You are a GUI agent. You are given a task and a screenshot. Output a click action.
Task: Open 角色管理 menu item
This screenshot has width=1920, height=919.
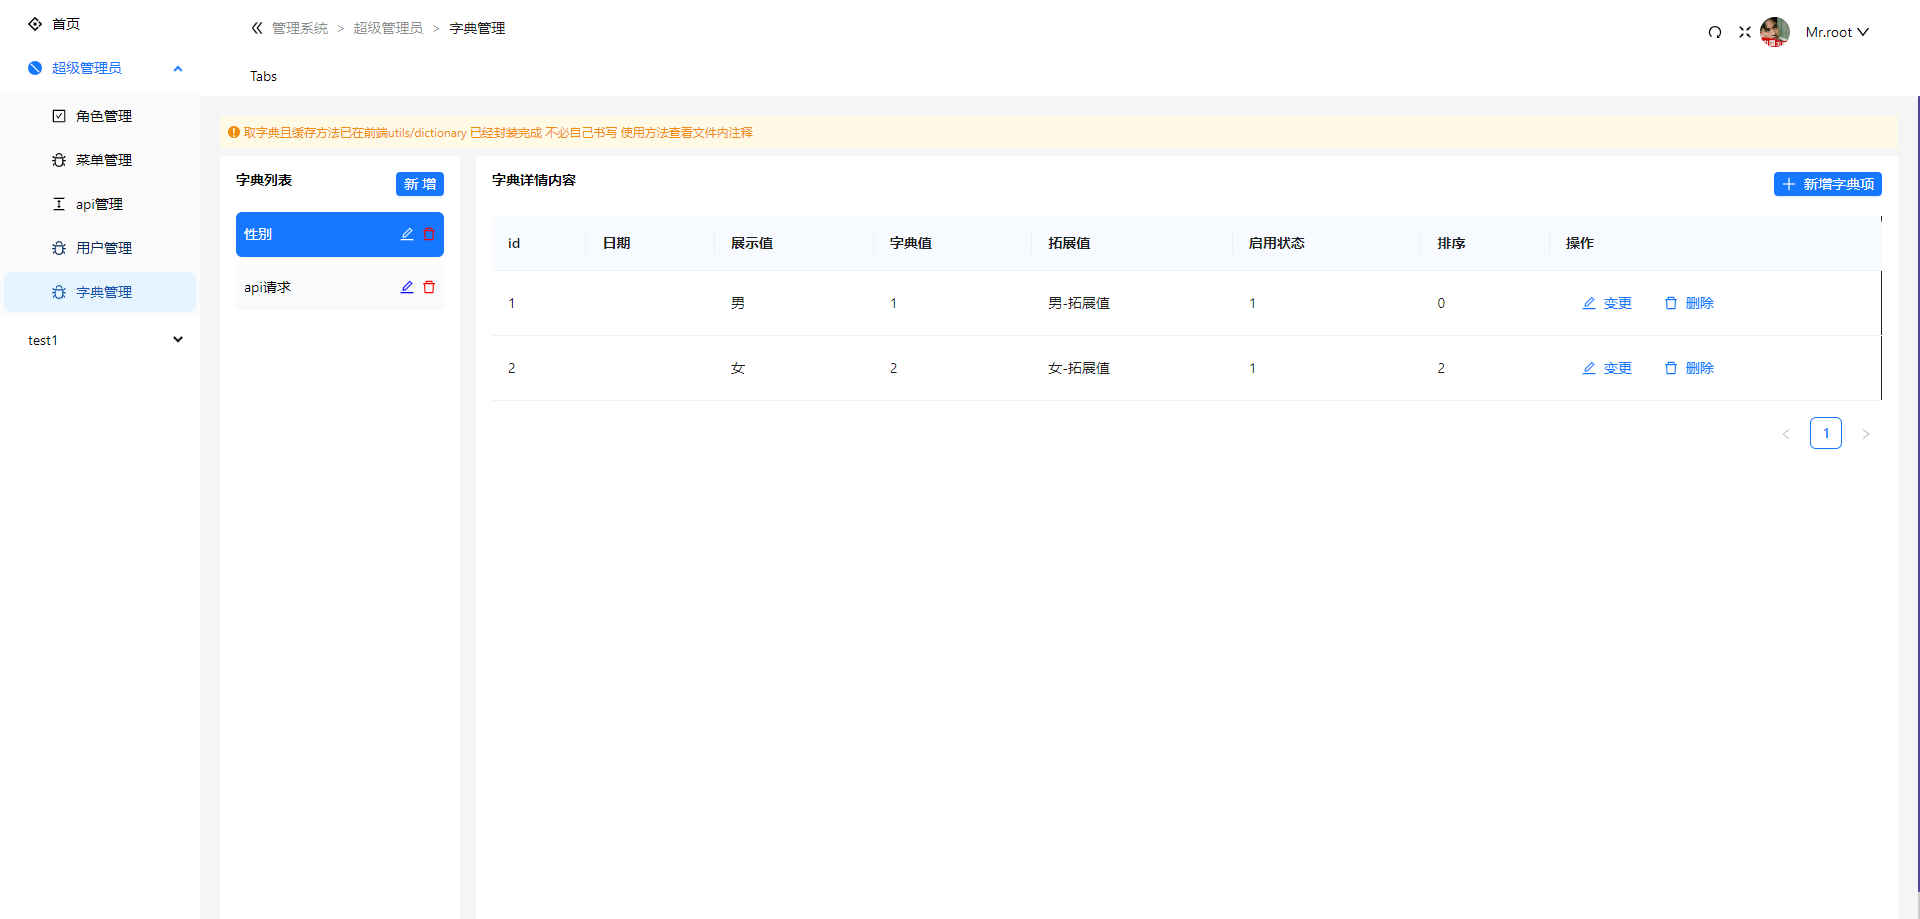(100, 116)
